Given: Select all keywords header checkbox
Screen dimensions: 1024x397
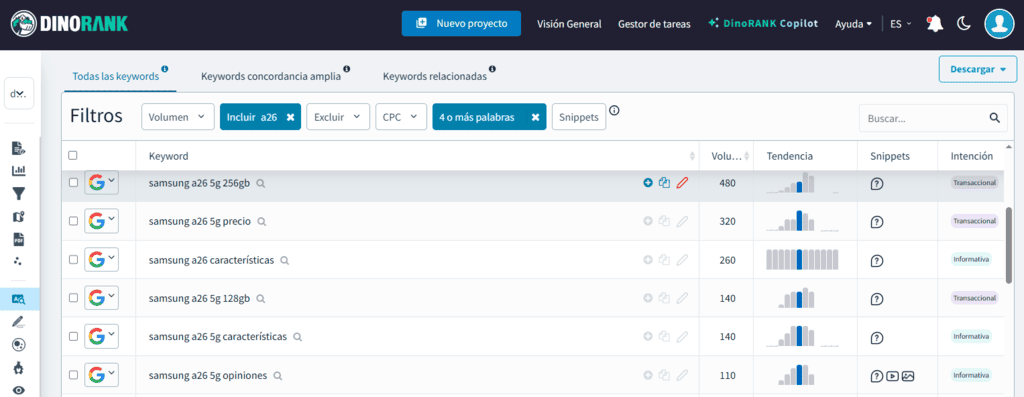Looking at the screenshot, I should pyautogui.click(x=73, y=155).
